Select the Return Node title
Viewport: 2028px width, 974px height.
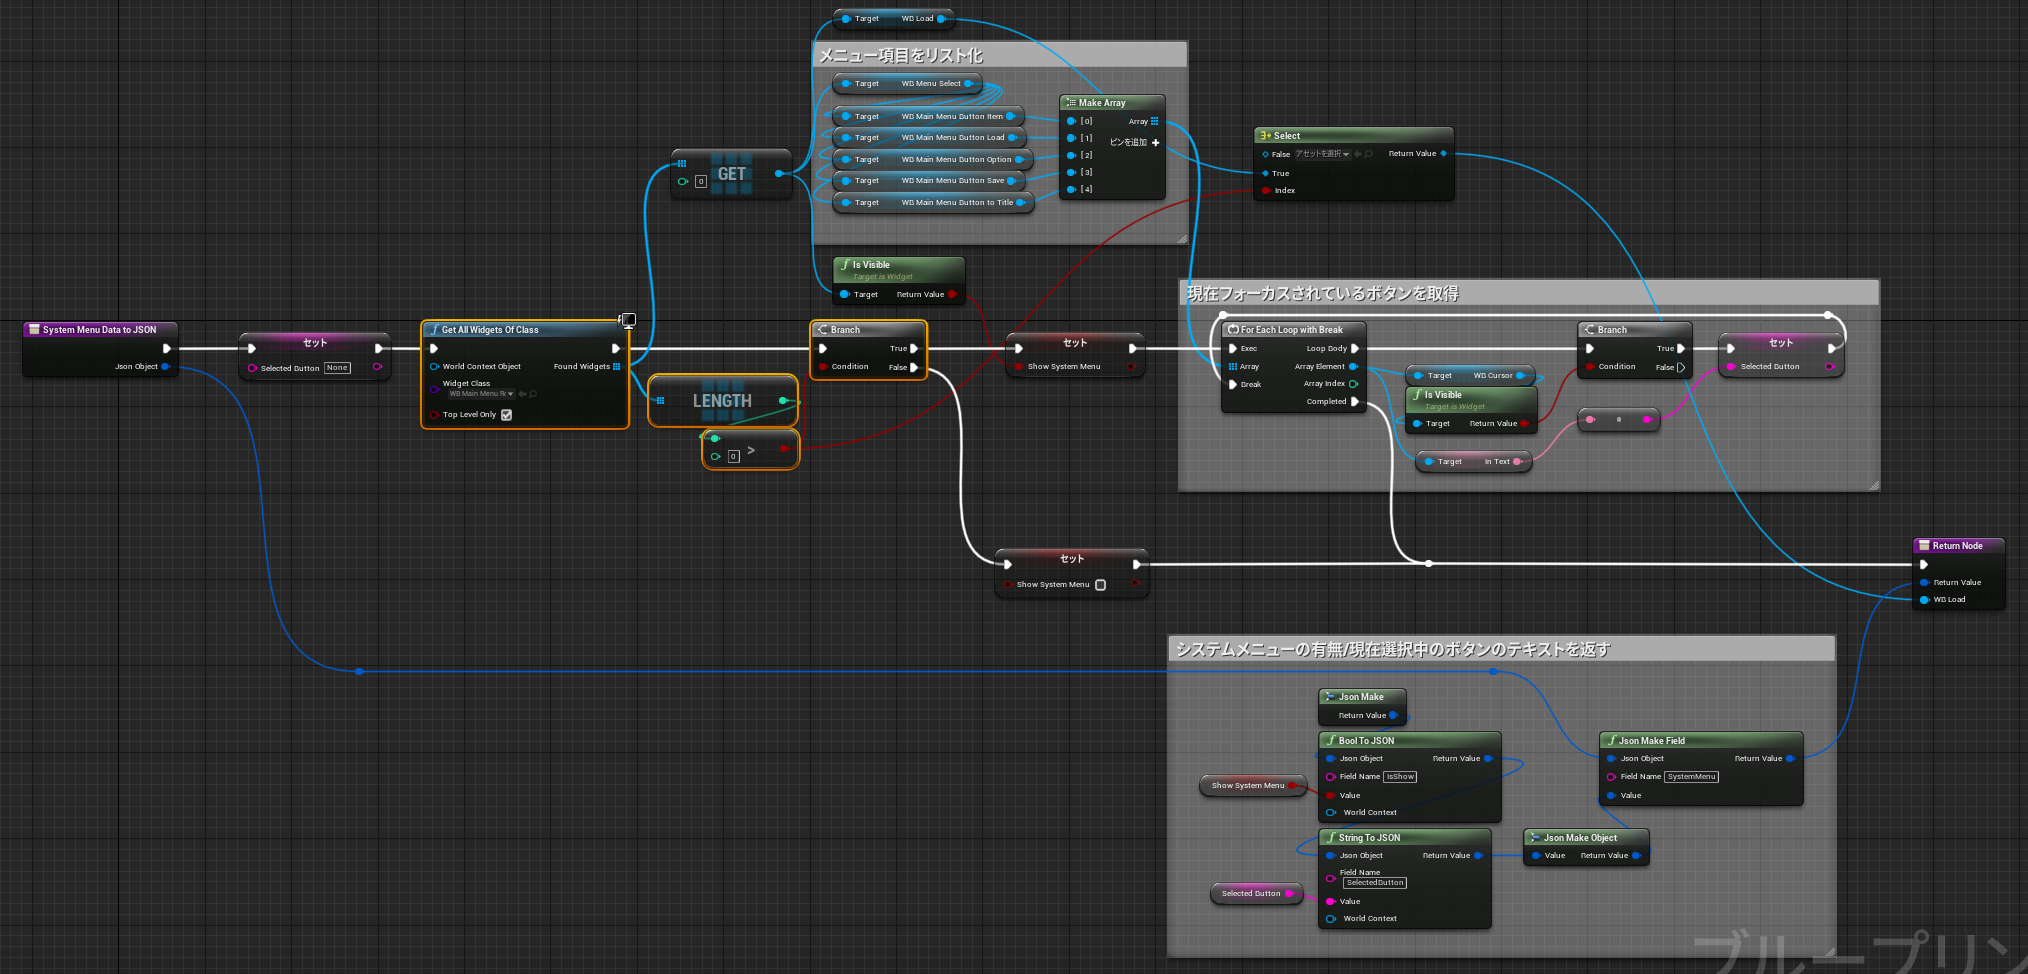[x=1957, y=546]
